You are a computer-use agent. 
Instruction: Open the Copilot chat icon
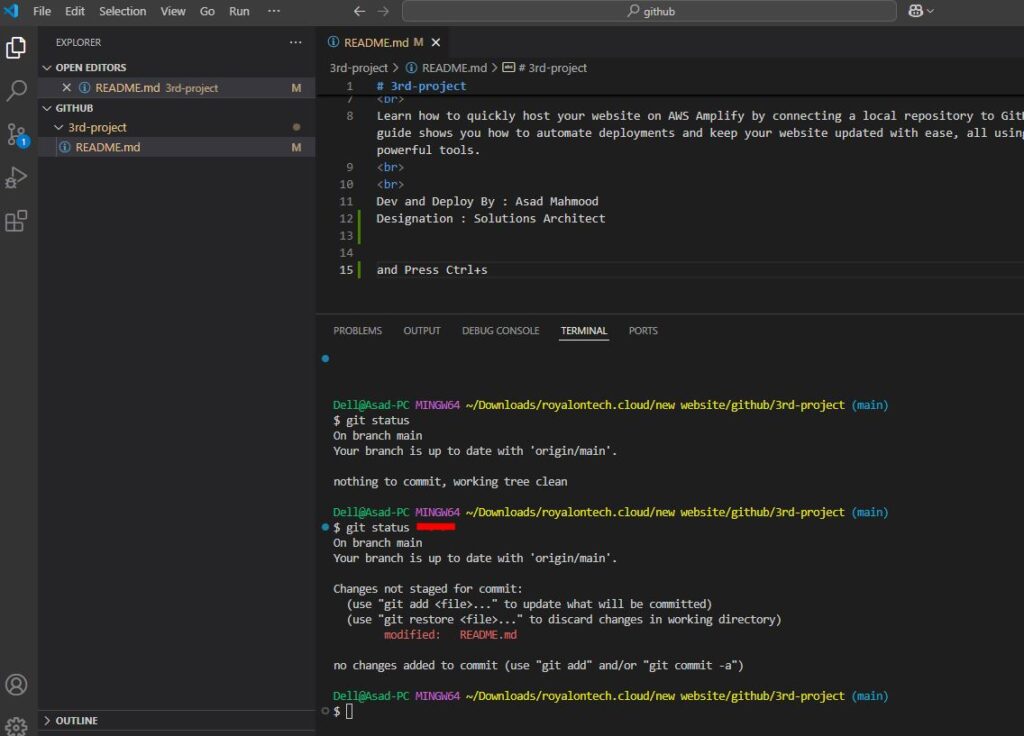(x=916, y=11)
